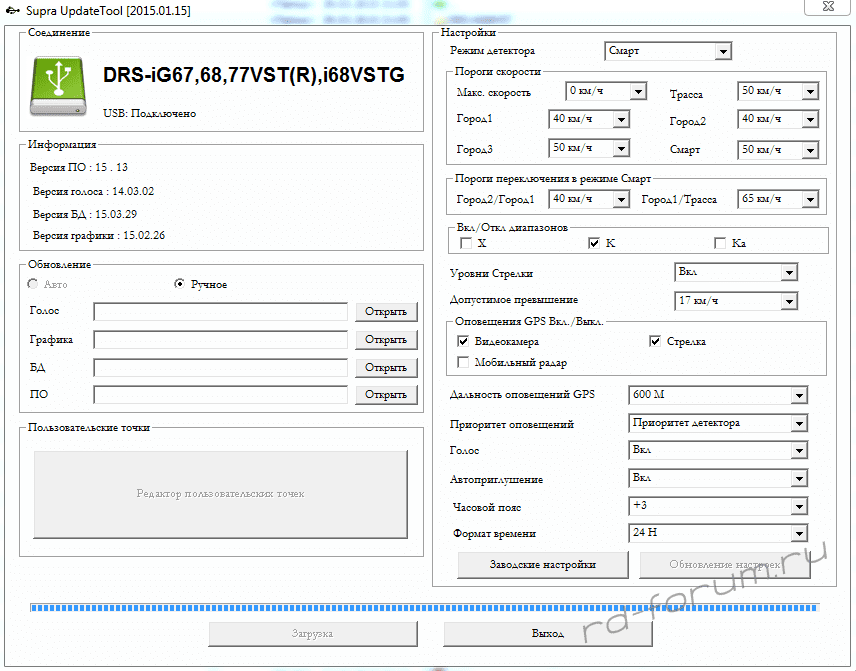Click the Версия графики : 15.02.26 text
This screenshot has width=856, height=671.
tap(99, 236)
